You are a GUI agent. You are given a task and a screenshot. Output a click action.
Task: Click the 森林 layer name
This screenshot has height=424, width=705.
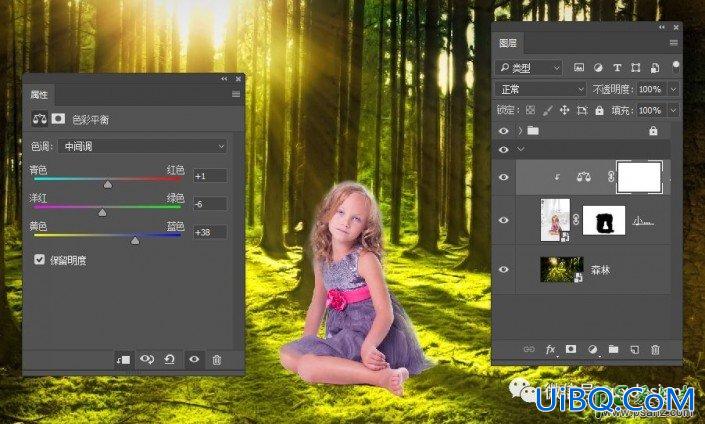600,270
